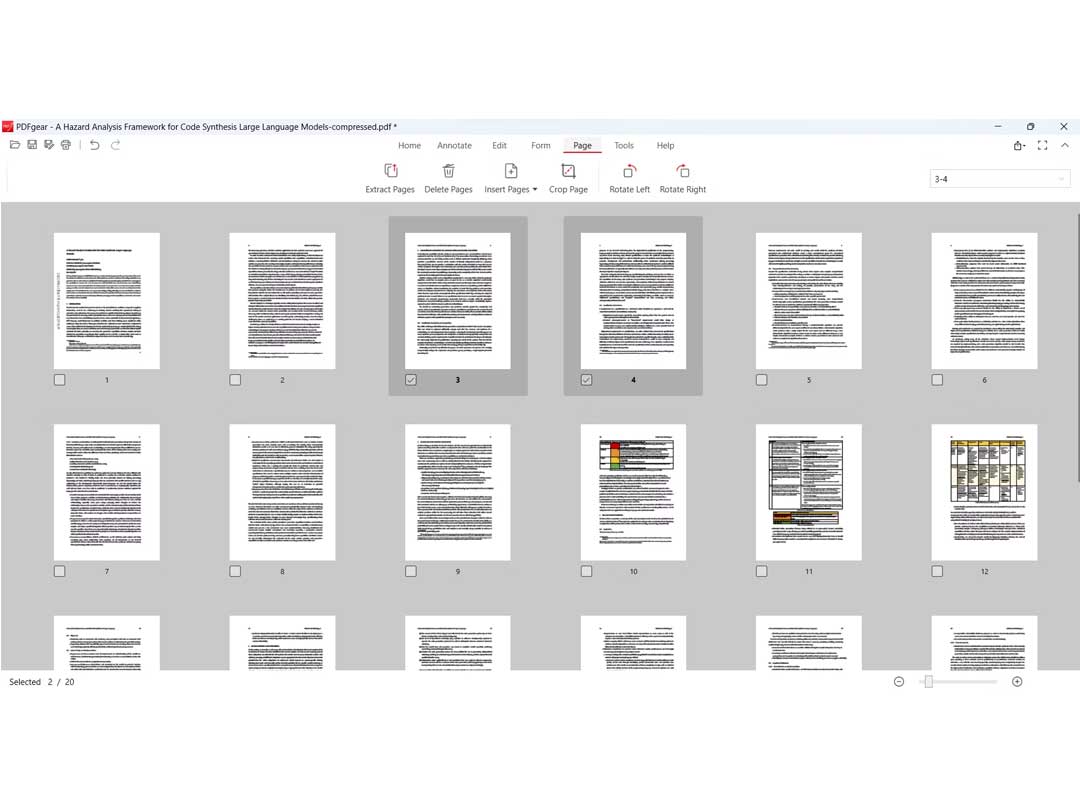Screen dimensions: 1080x810
Task: Select the page 5 thumbnail
Action: (809, 300)
